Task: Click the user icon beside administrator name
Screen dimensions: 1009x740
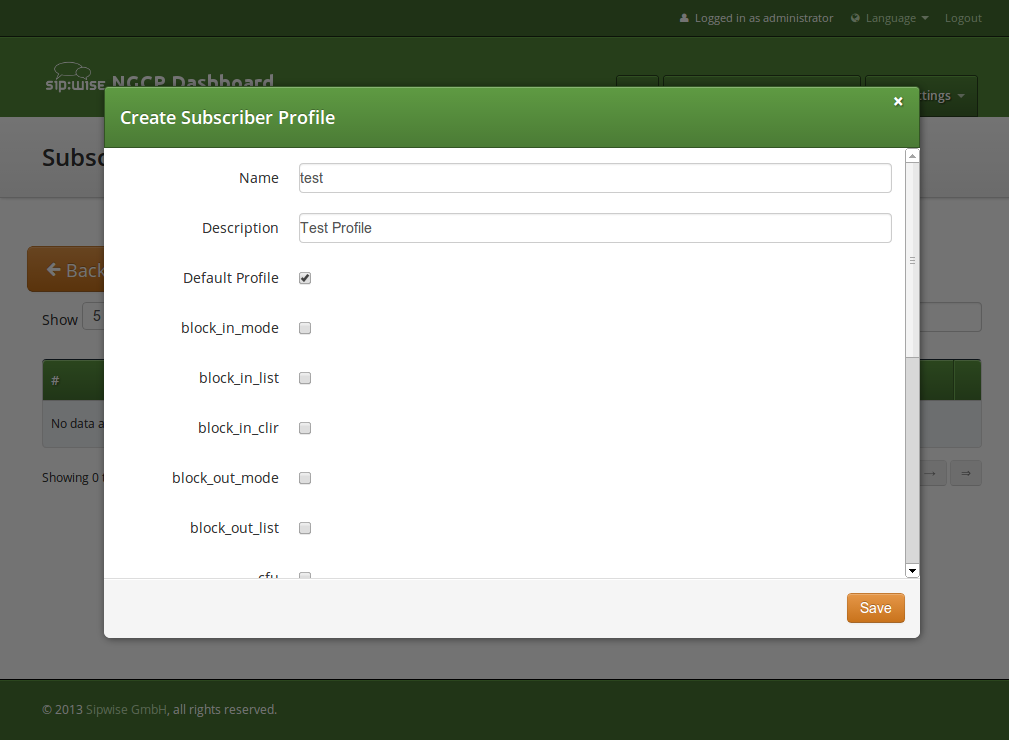Action: tap(684, 18)
